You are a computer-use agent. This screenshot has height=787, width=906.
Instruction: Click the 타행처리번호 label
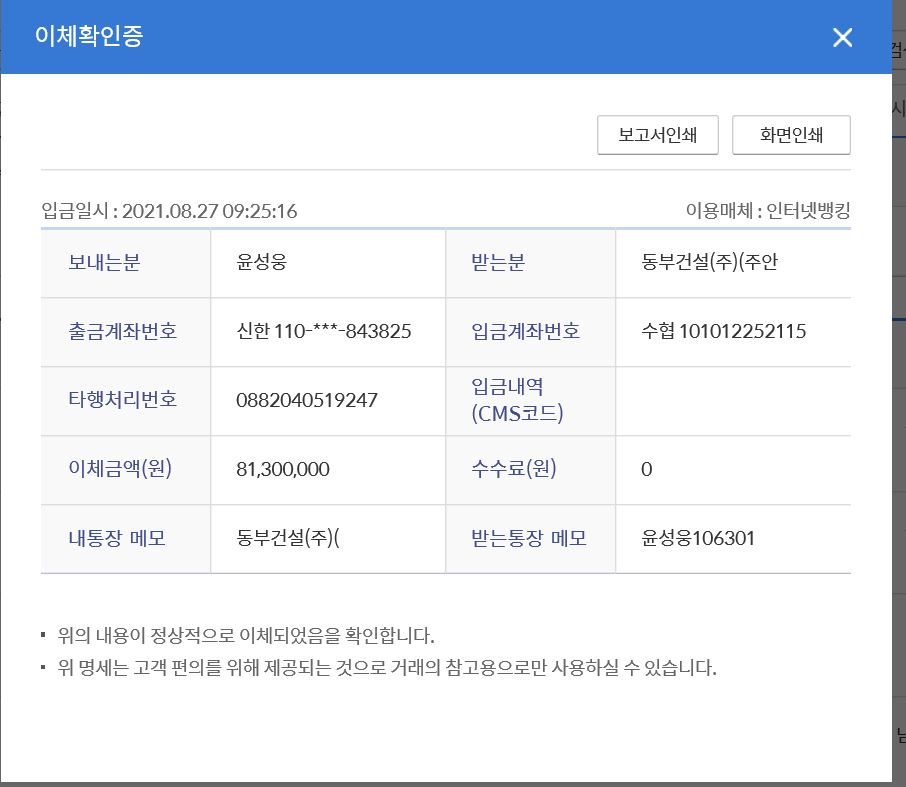(122, 400)
